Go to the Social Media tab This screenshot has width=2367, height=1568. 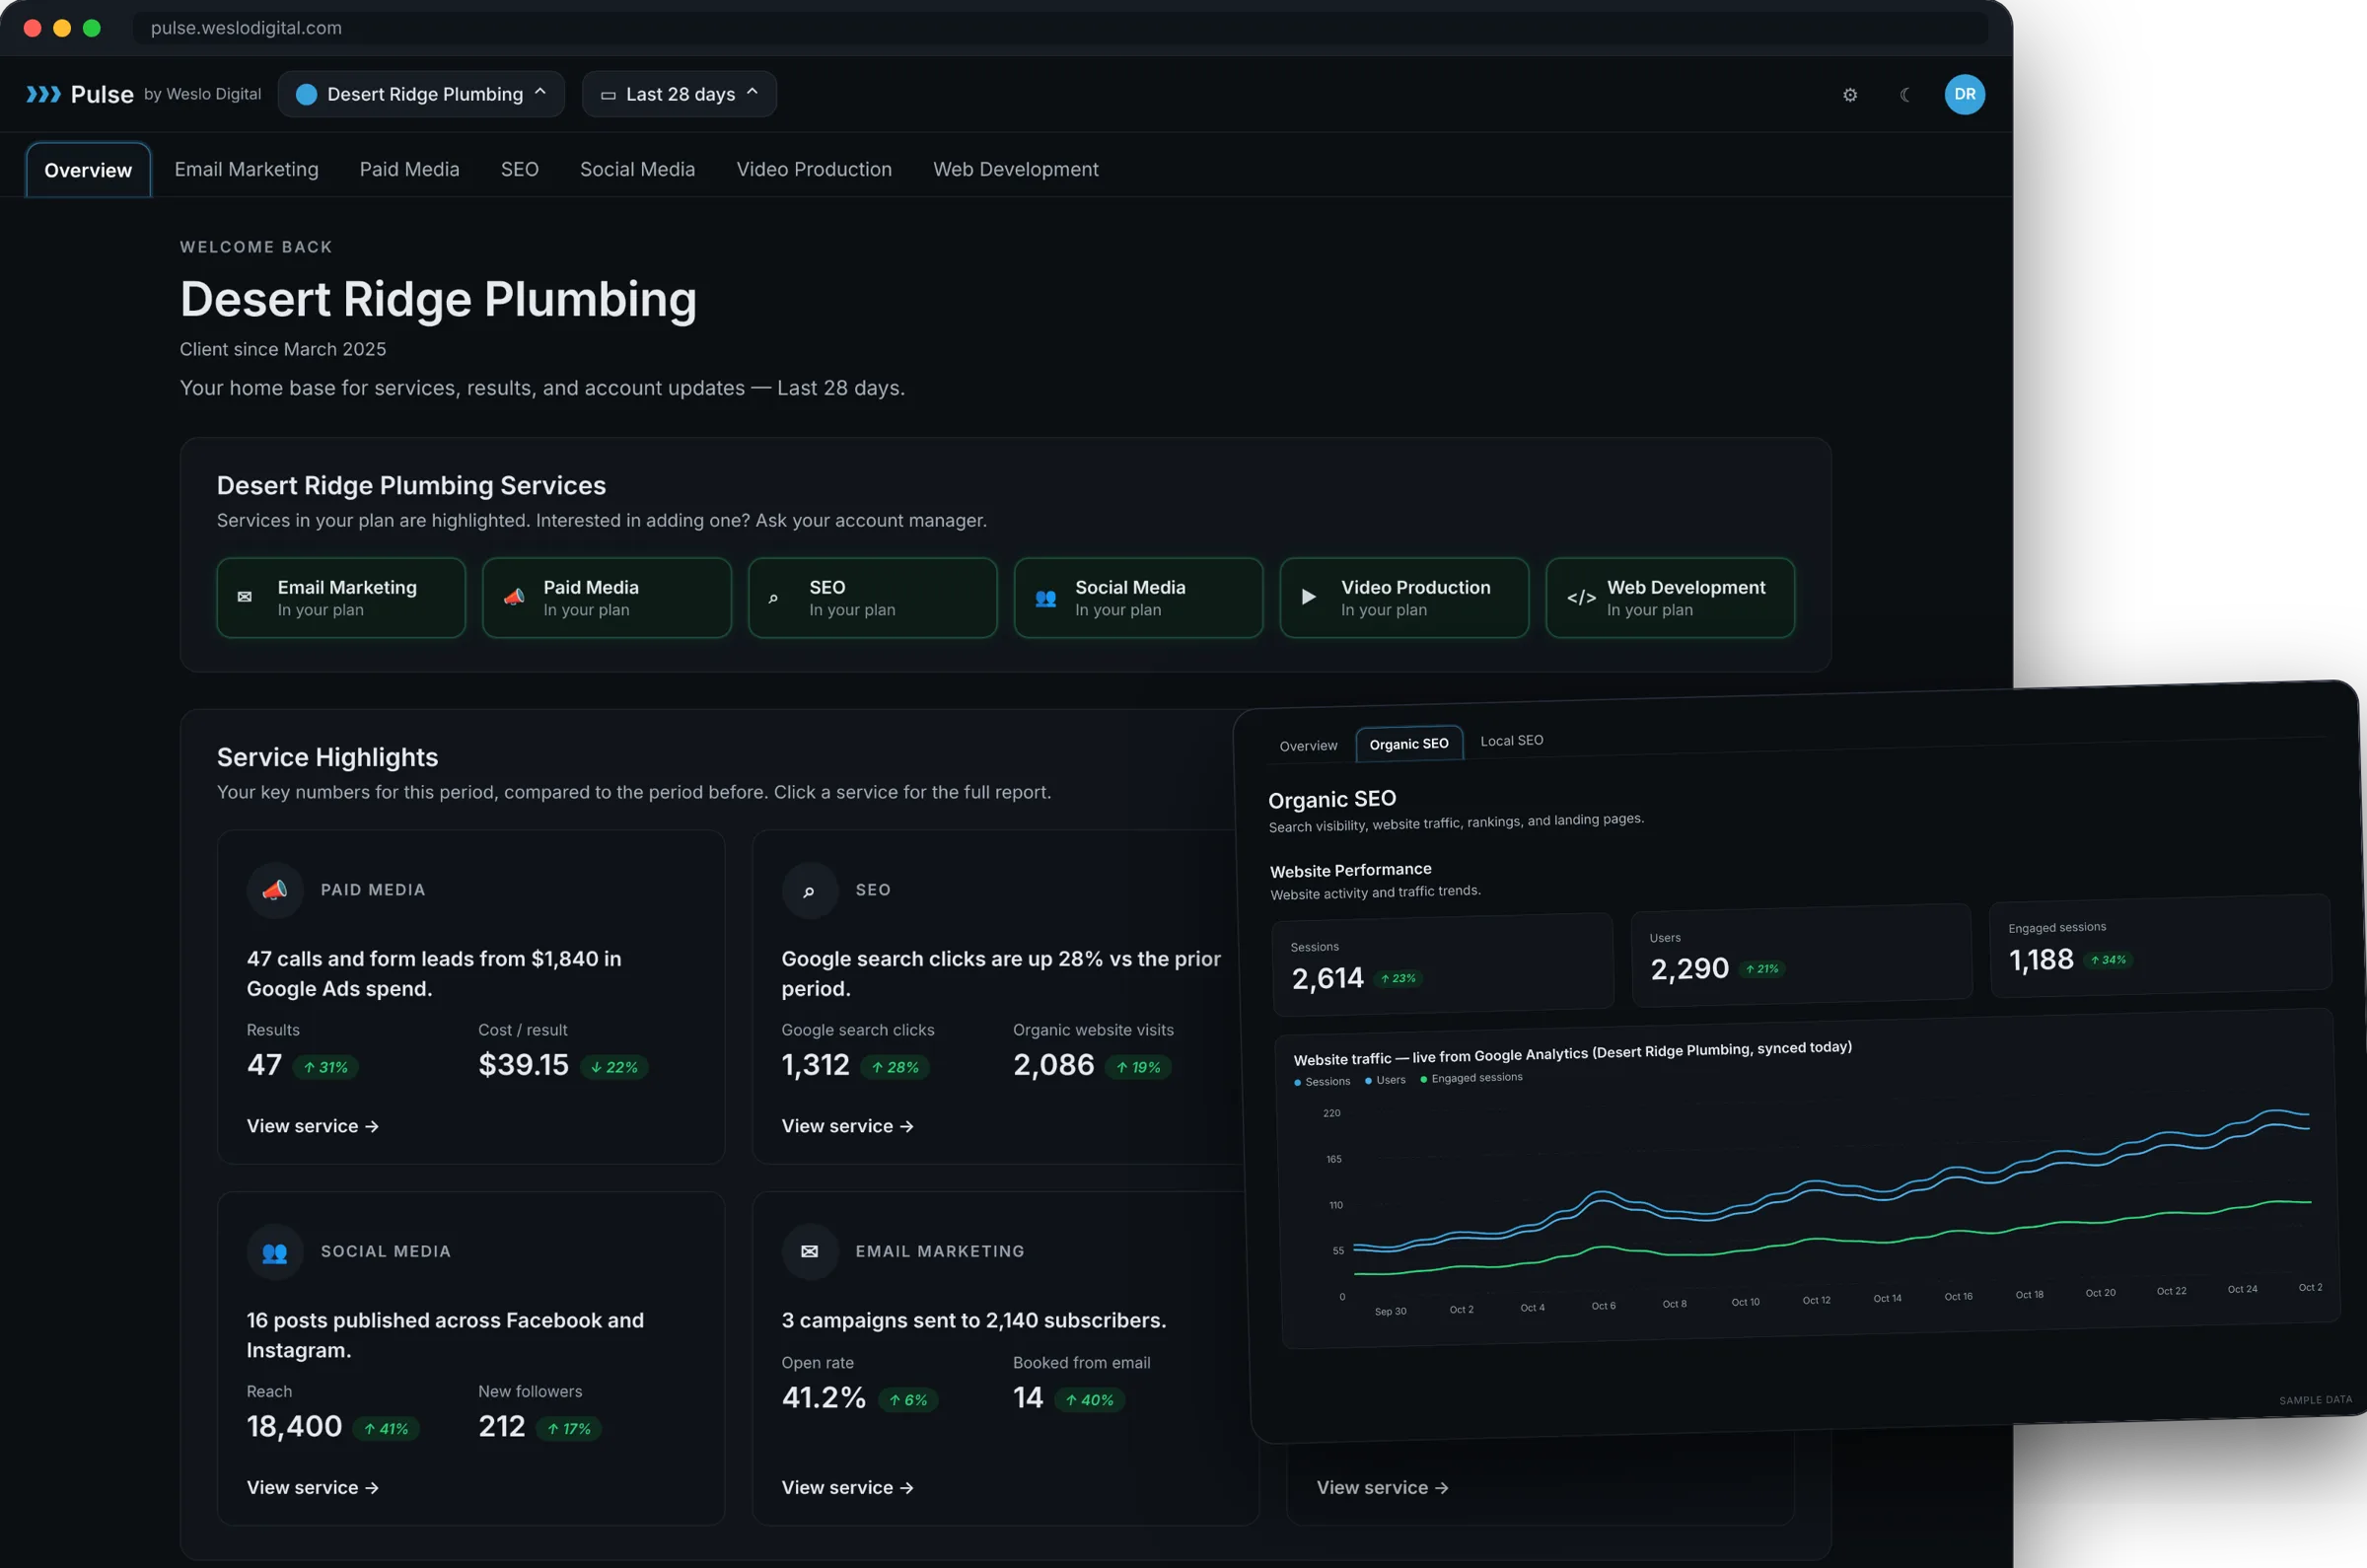tap(637, 169)
